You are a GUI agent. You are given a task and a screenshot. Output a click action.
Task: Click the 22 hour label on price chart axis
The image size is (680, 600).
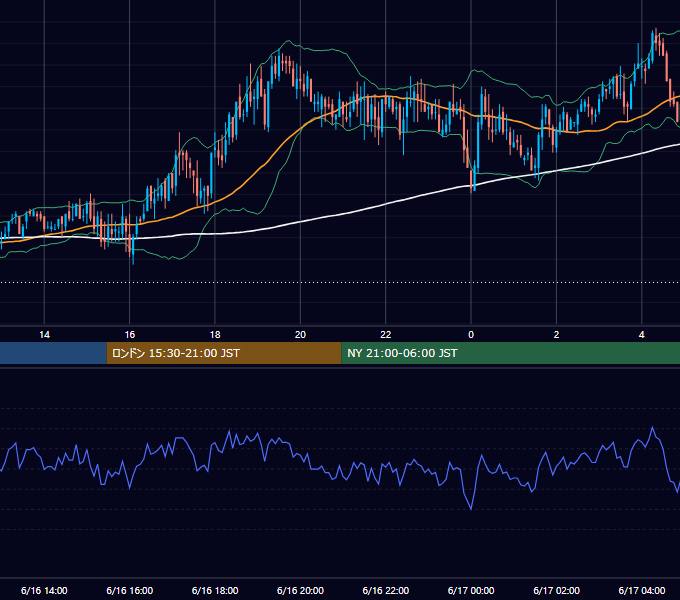pyautogui.click(x=386, y=335)
